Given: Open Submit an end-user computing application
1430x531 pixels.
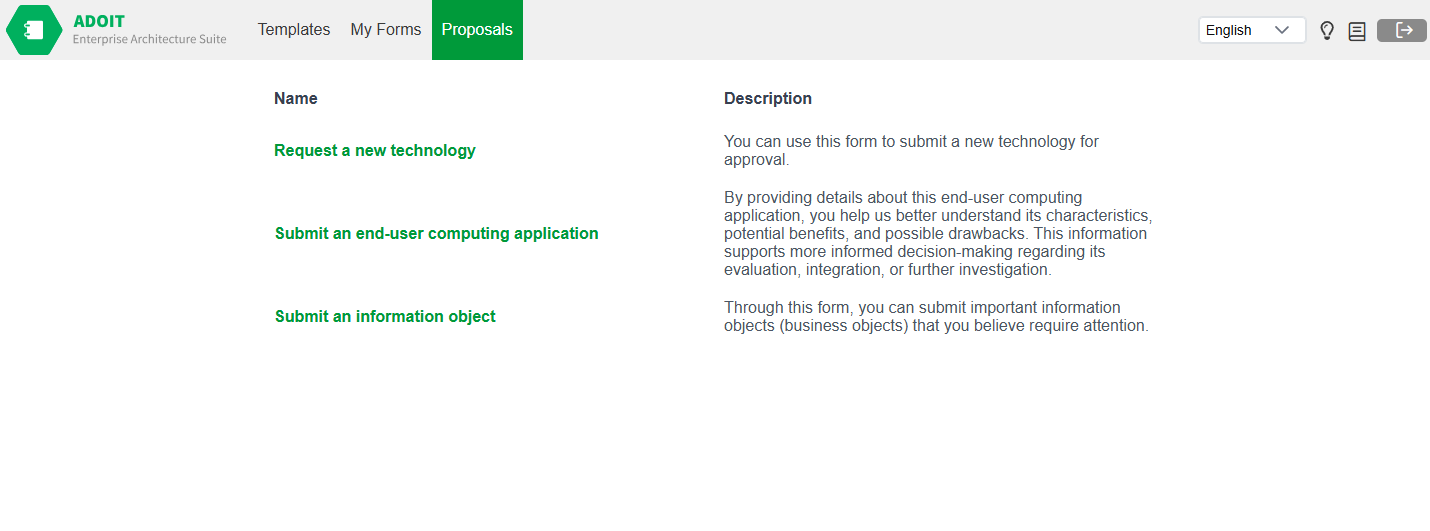Looking at the screenshot, I should [437, 234].
